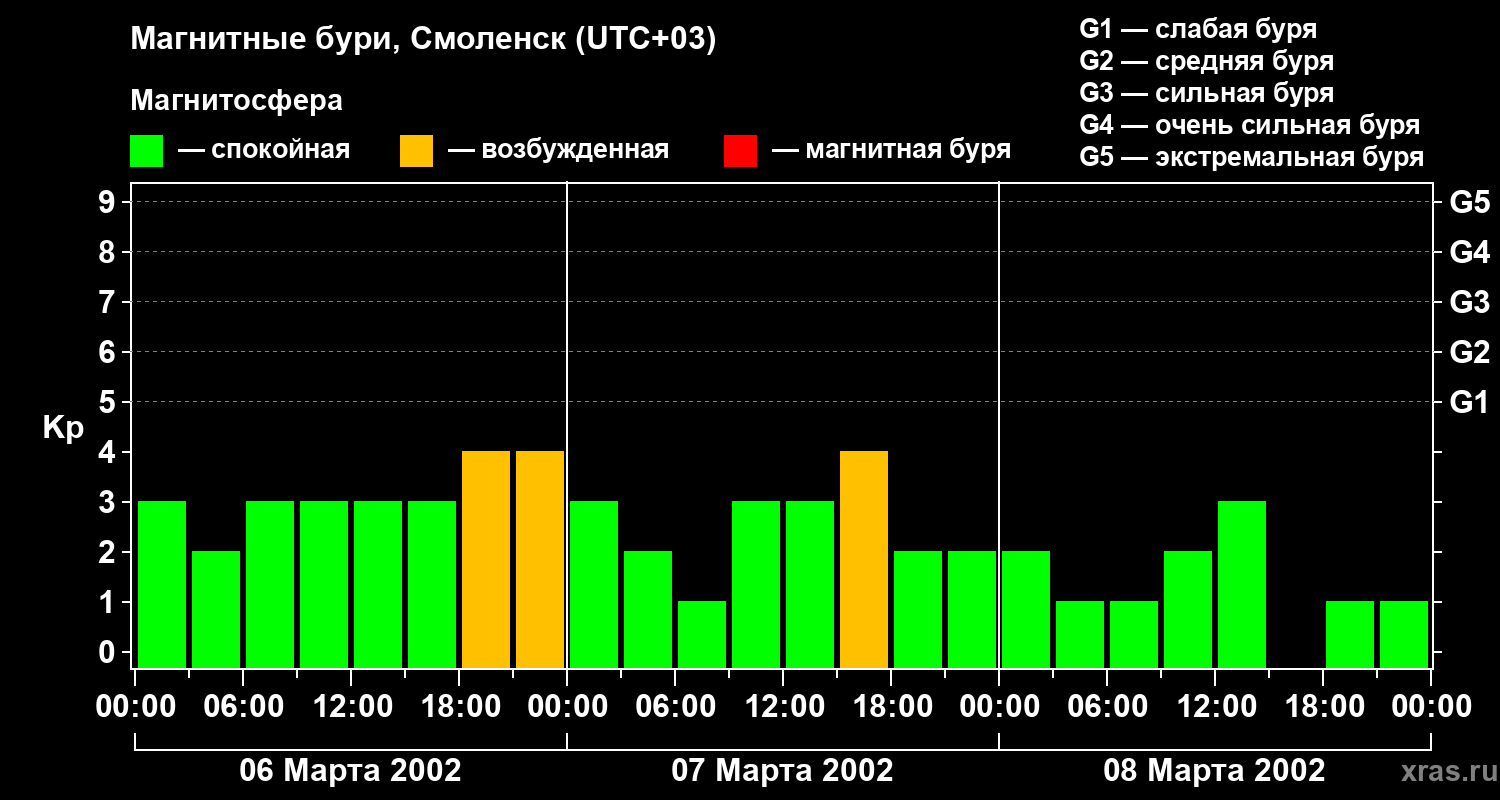1500x800 pixels.
Task: Click the '18:00' time label under 08 Марта
Action: click(x=1323, y=707)
